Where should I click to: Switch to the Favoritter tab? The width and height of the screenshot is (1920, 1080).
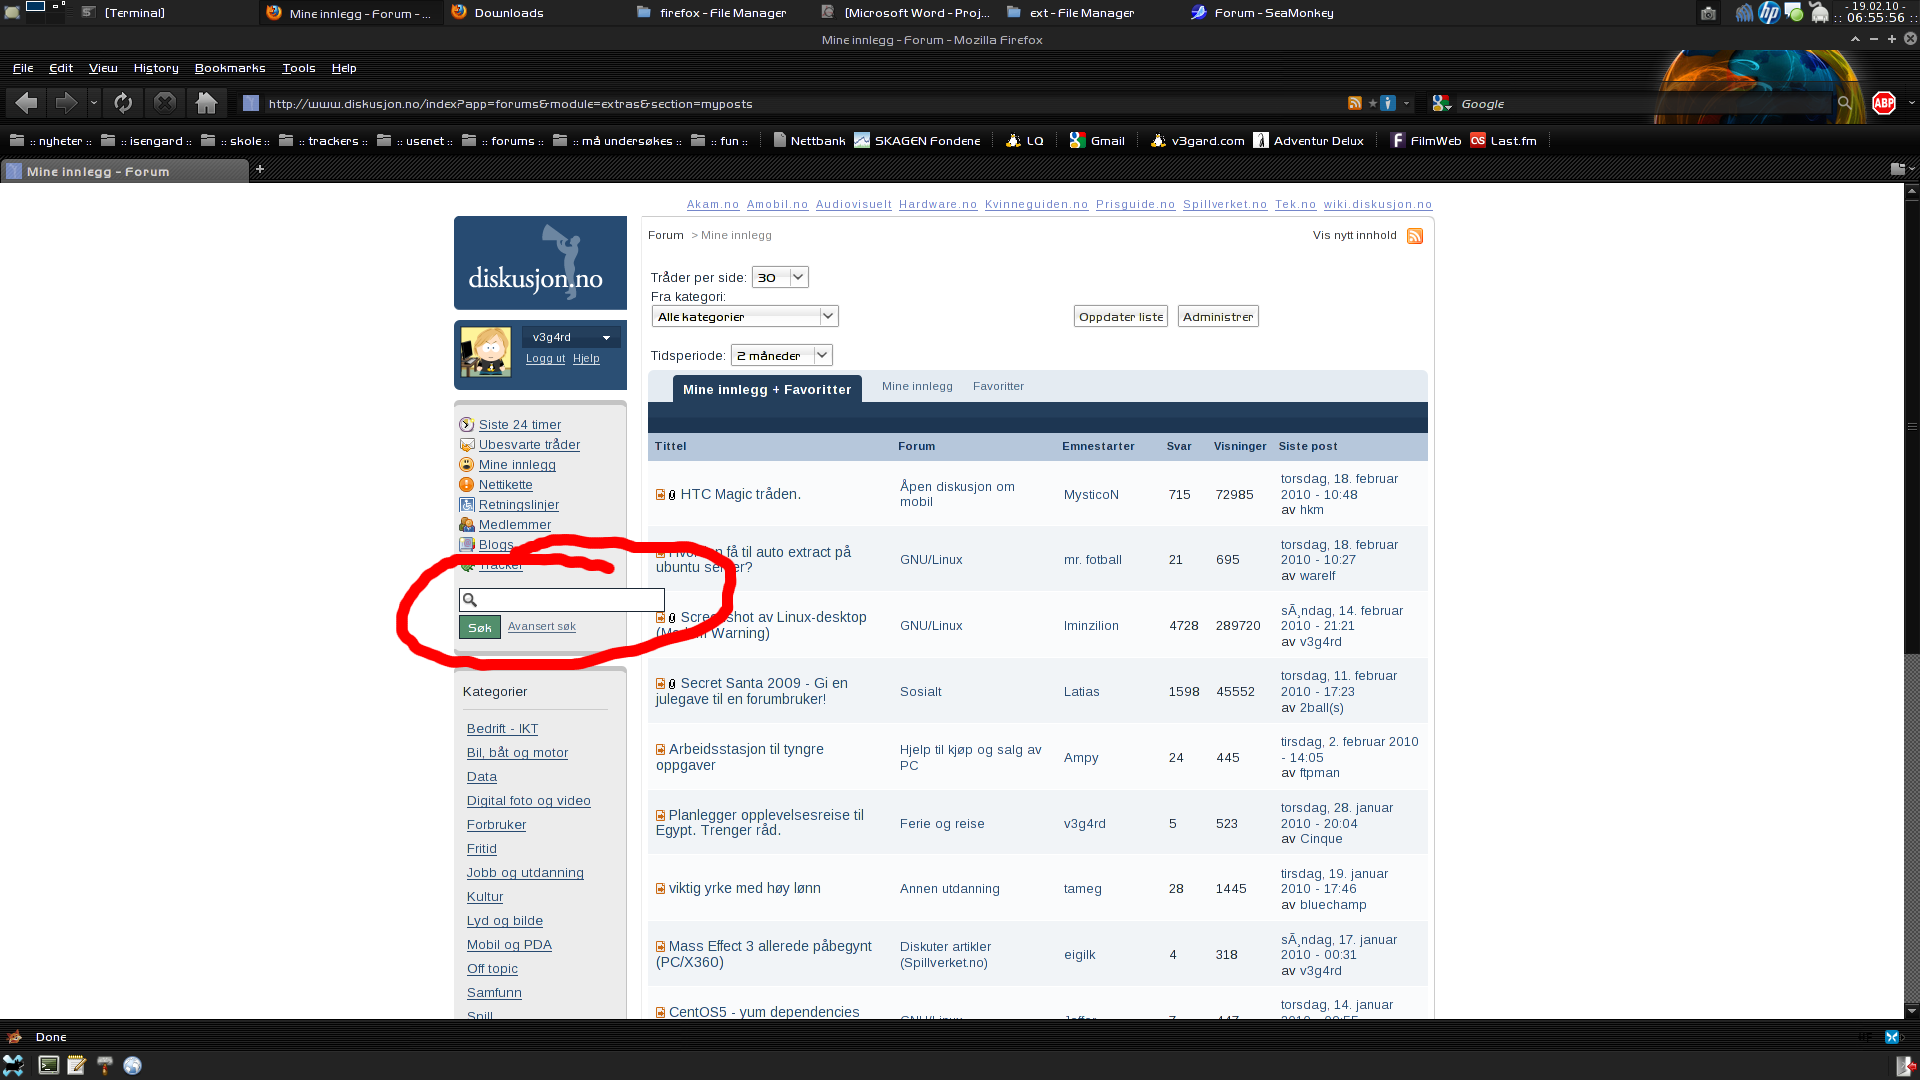coord(998,386)
